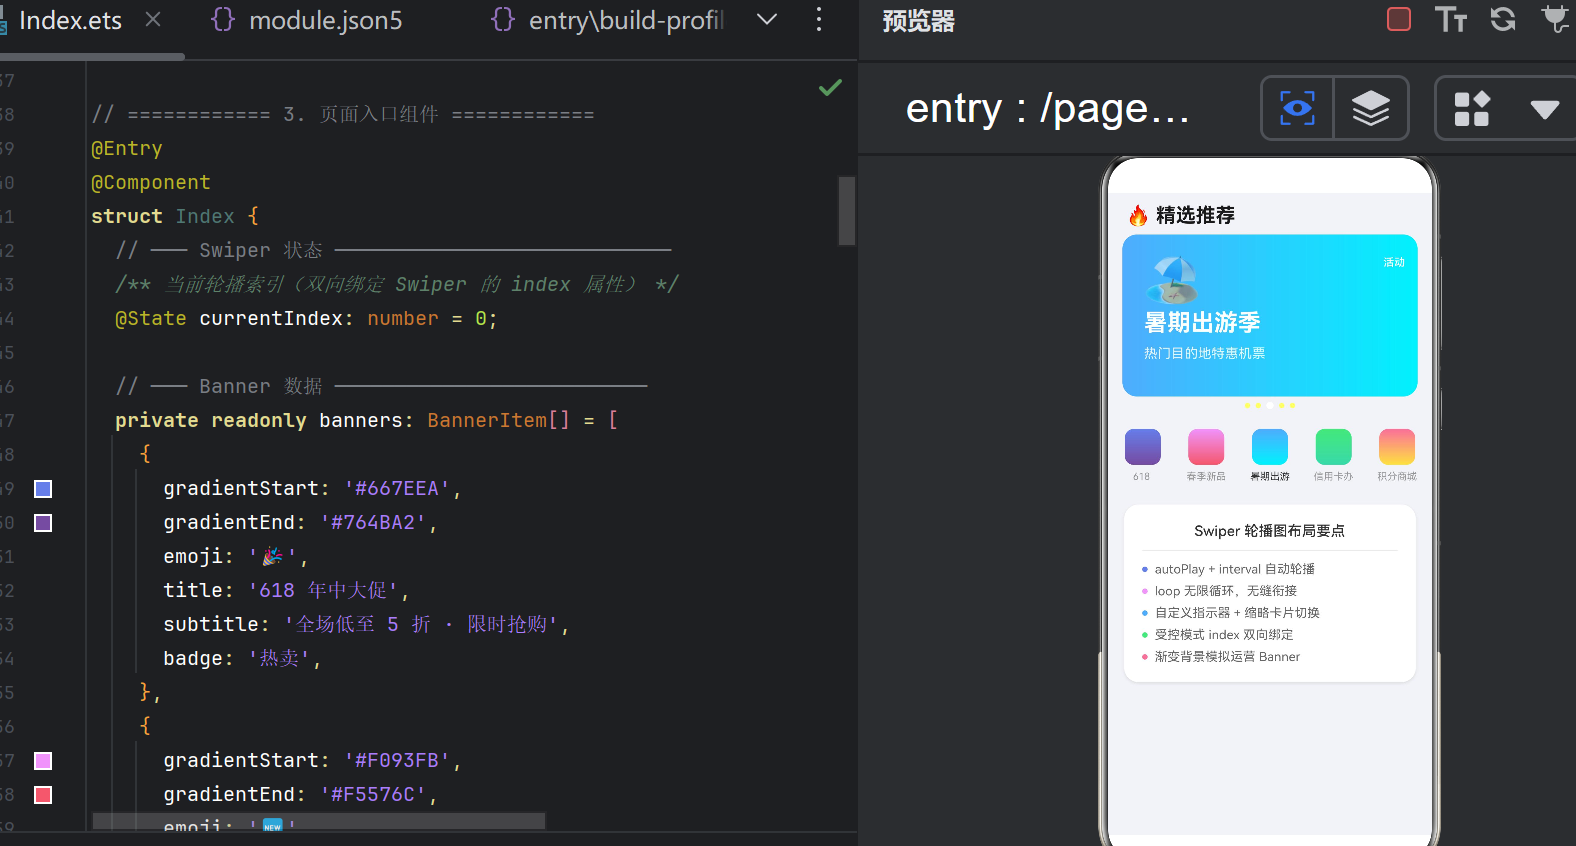Click the 暑期出游季 banner card in preview
1576x846 pixels.
pos(1270,316)
